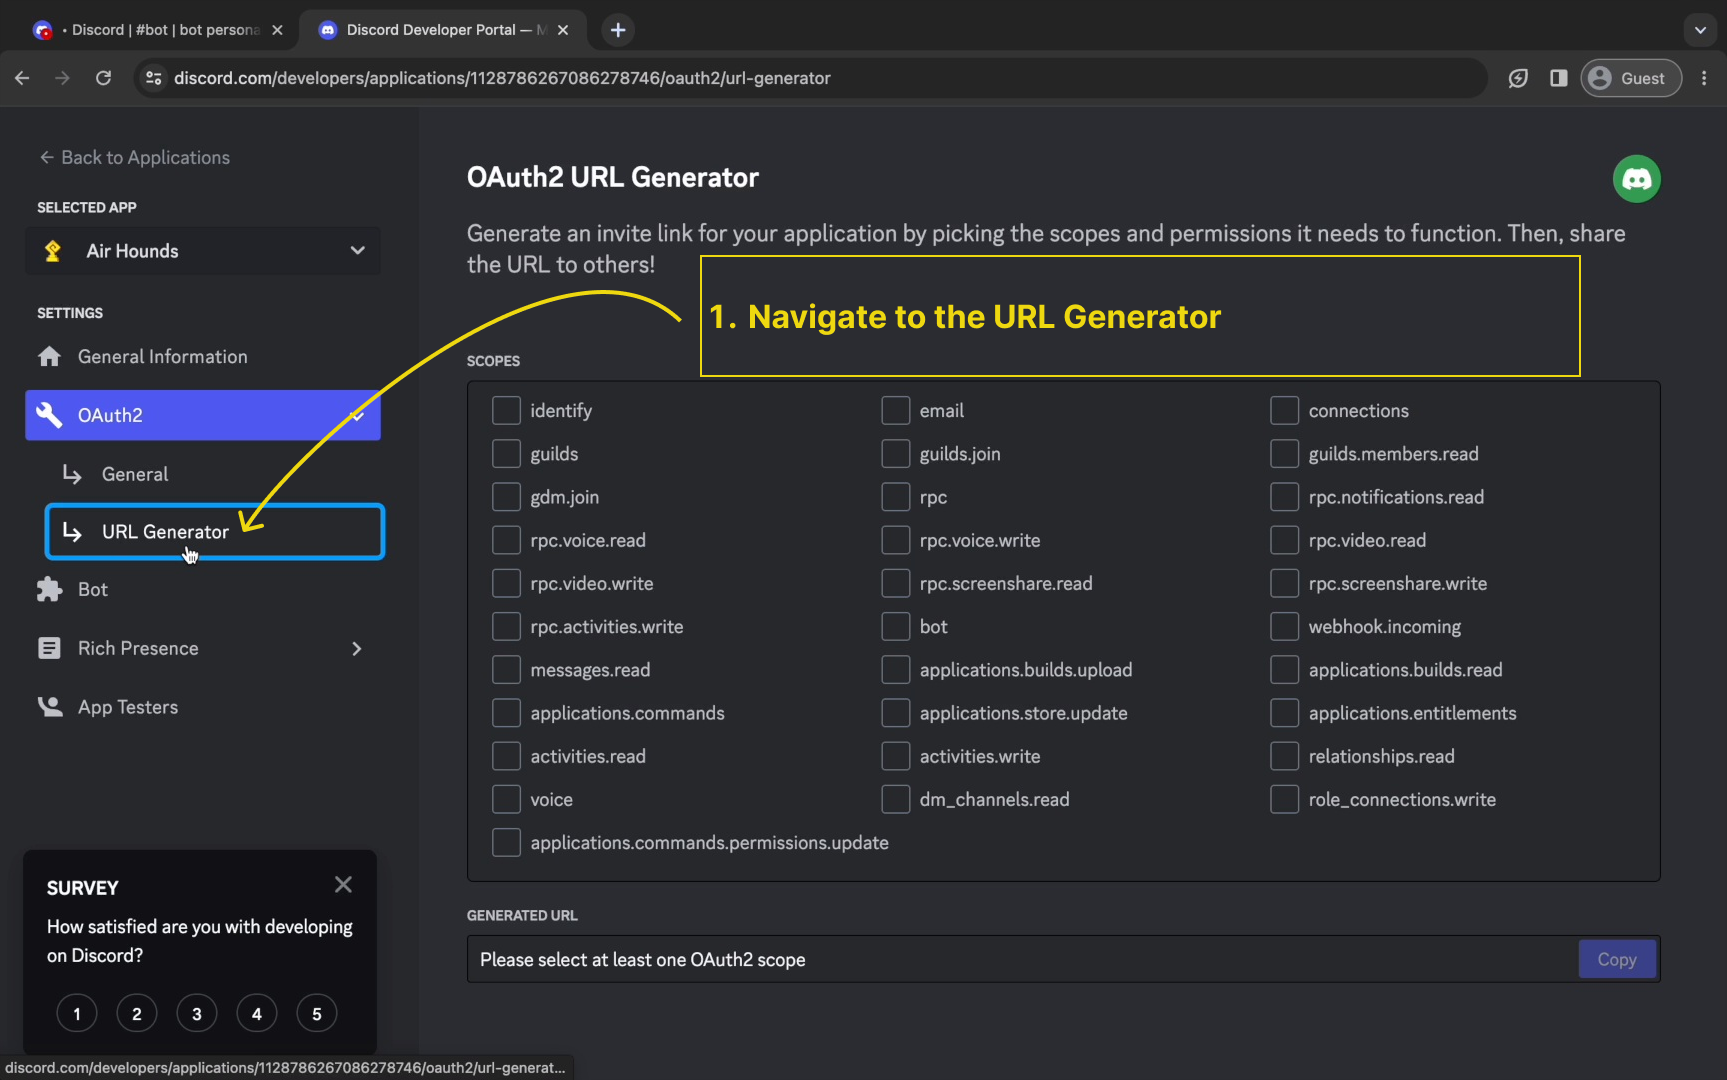This screenshot has width=1727, height=1080.
Task: Check the identify scope checkbox
Action: pyautogui.click(x=506, y=411)
